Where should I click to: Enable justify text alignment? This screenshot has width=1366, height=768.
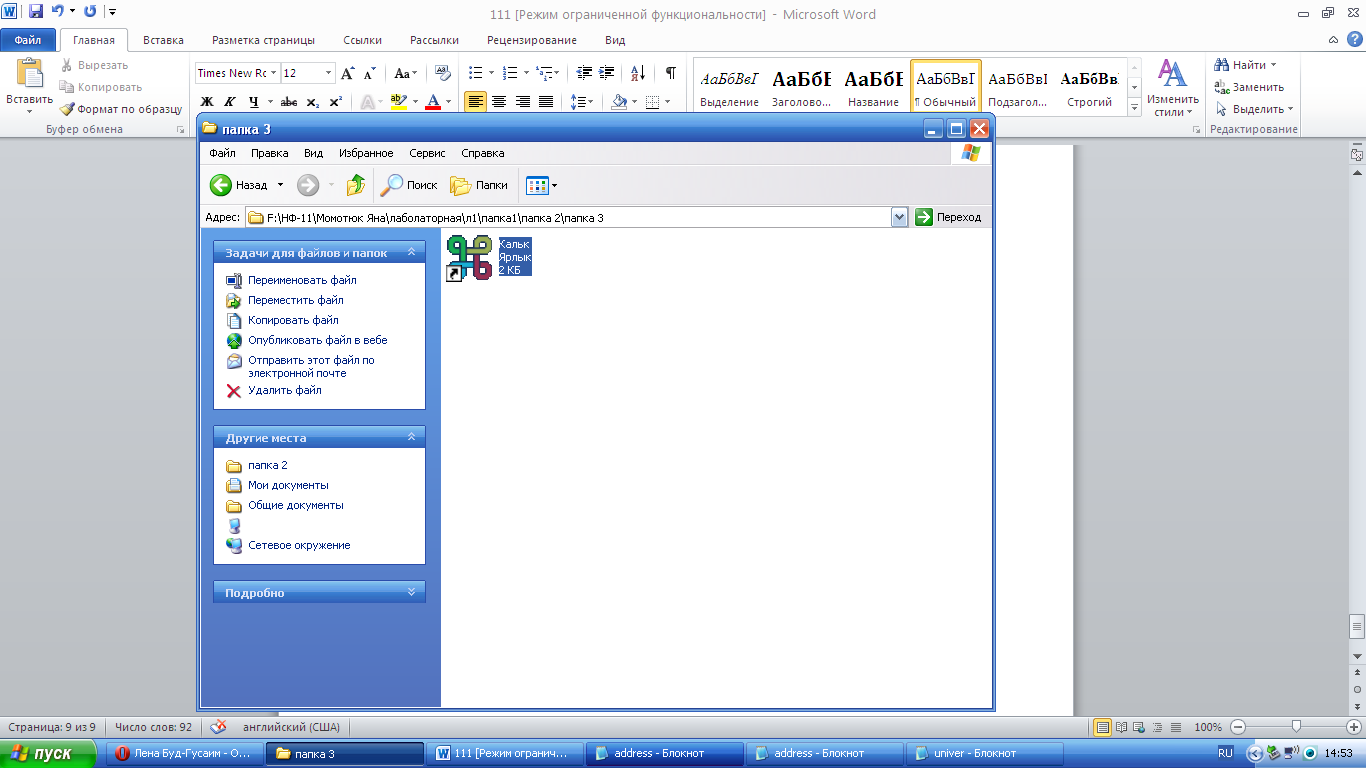coord(546,102)
